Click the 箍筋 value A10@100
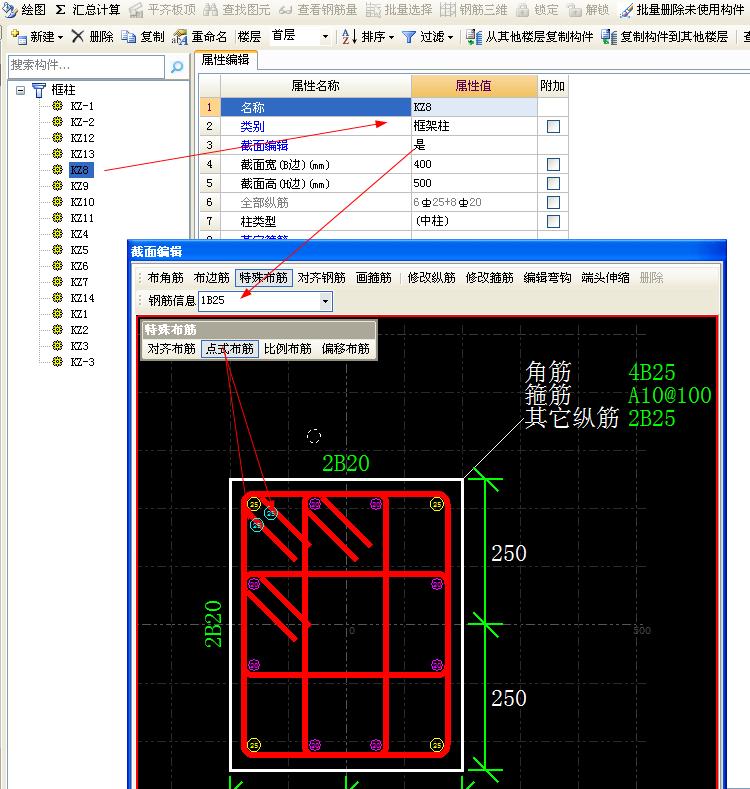The height and width of the screenshot is (789, 750). (669, 396)
